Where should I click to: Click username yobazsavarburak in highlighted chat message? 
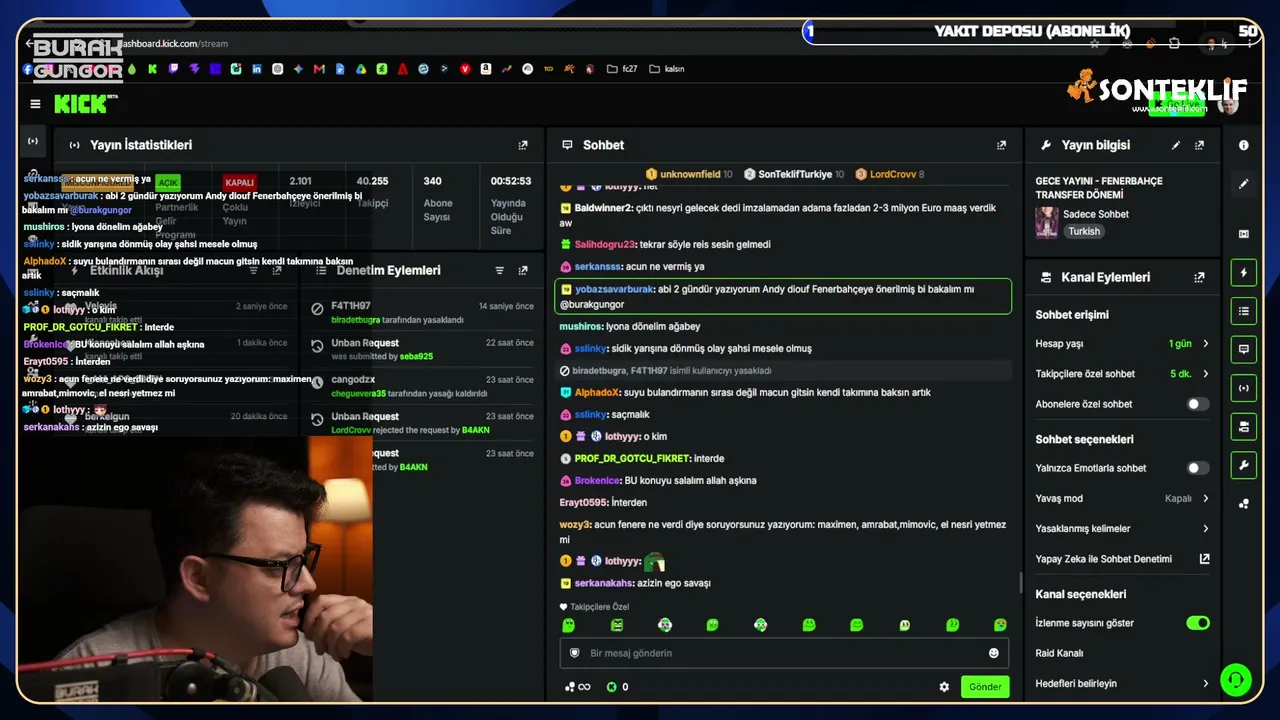tap(614, 289)
